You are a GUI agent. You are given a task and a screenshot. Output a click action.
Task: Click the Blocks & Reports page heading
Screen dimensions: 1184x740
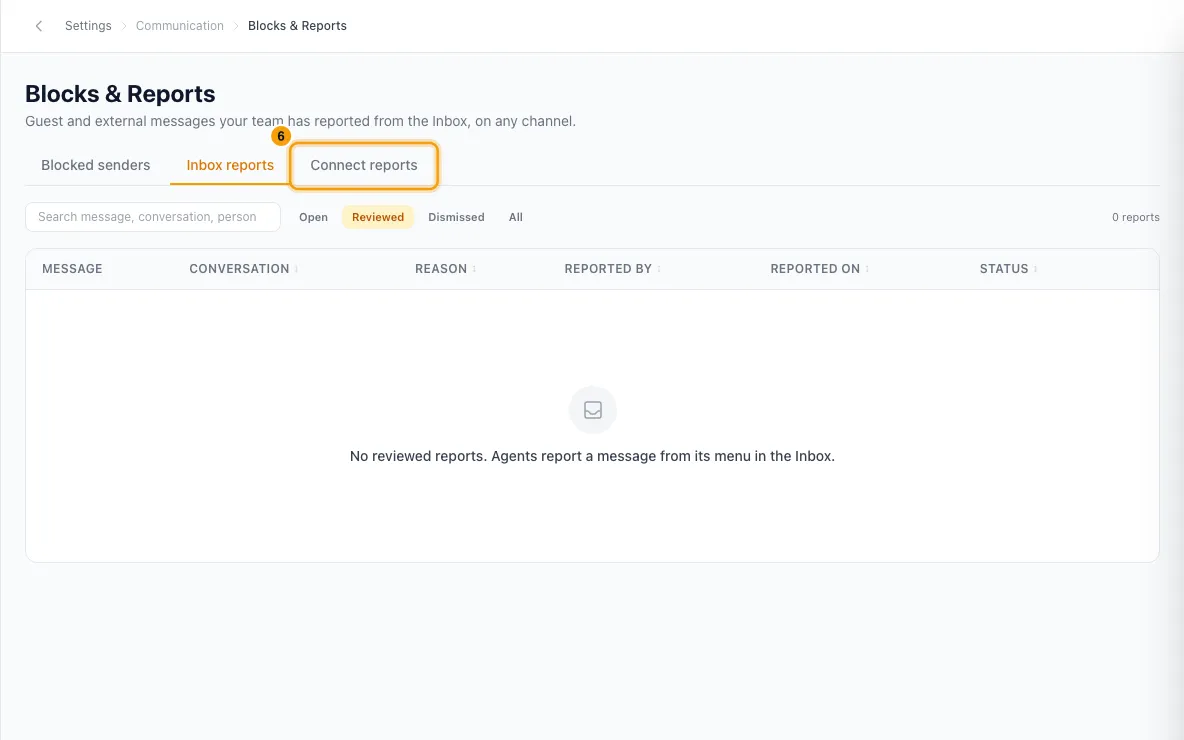tap(120, 94)
